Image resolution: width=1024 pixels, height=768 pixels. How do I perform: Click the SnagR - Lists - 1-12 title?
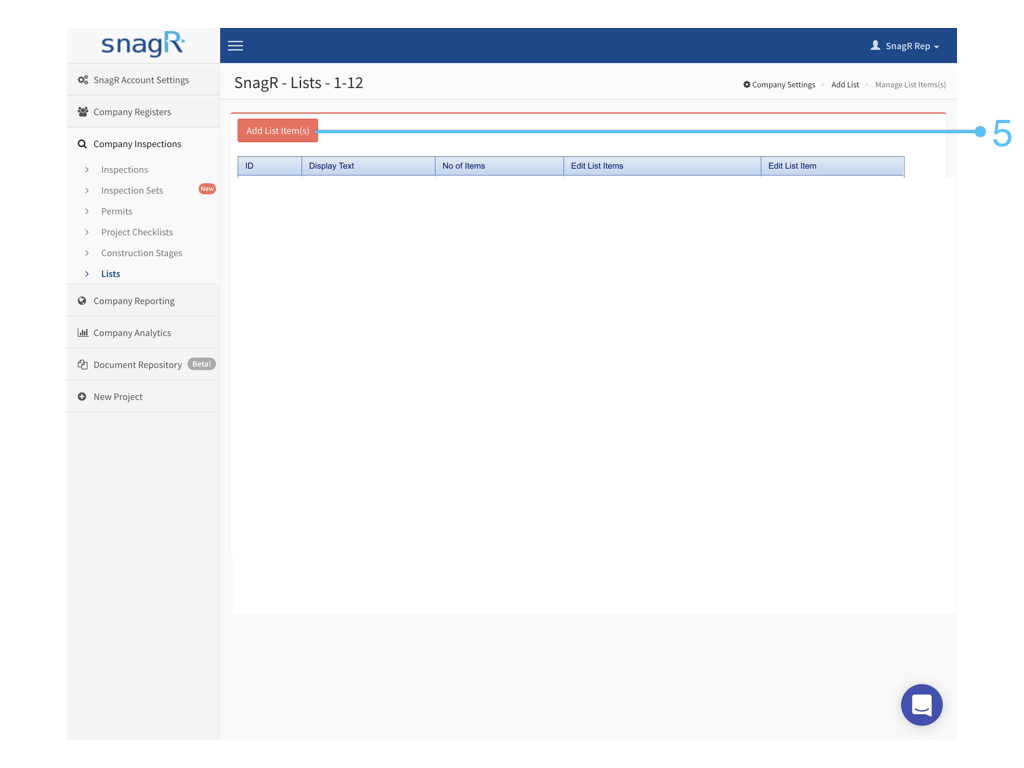pos(298,83)
